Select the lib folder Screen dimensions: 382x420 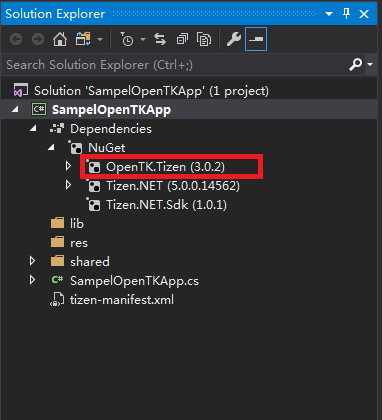[77, 224]
